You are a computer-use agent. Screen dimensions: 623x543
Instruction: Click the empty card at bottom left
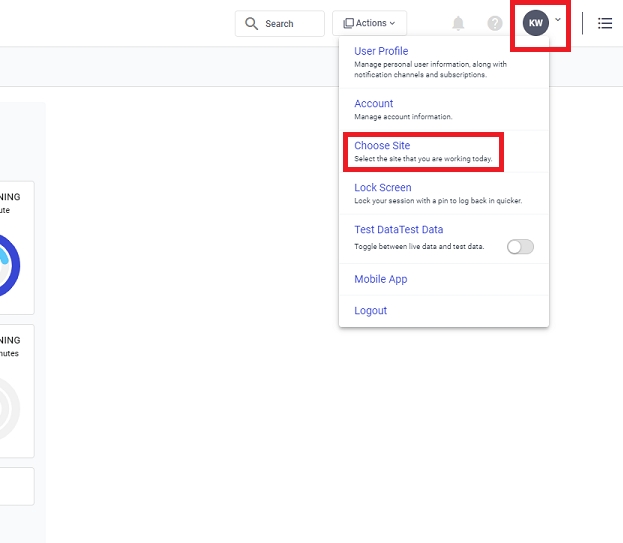tap(17, 486)
